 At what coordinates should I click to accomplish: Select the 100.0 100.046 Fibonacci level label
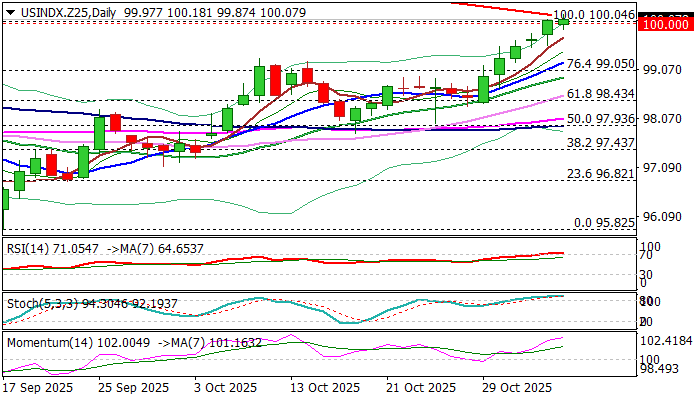point(594,15)
